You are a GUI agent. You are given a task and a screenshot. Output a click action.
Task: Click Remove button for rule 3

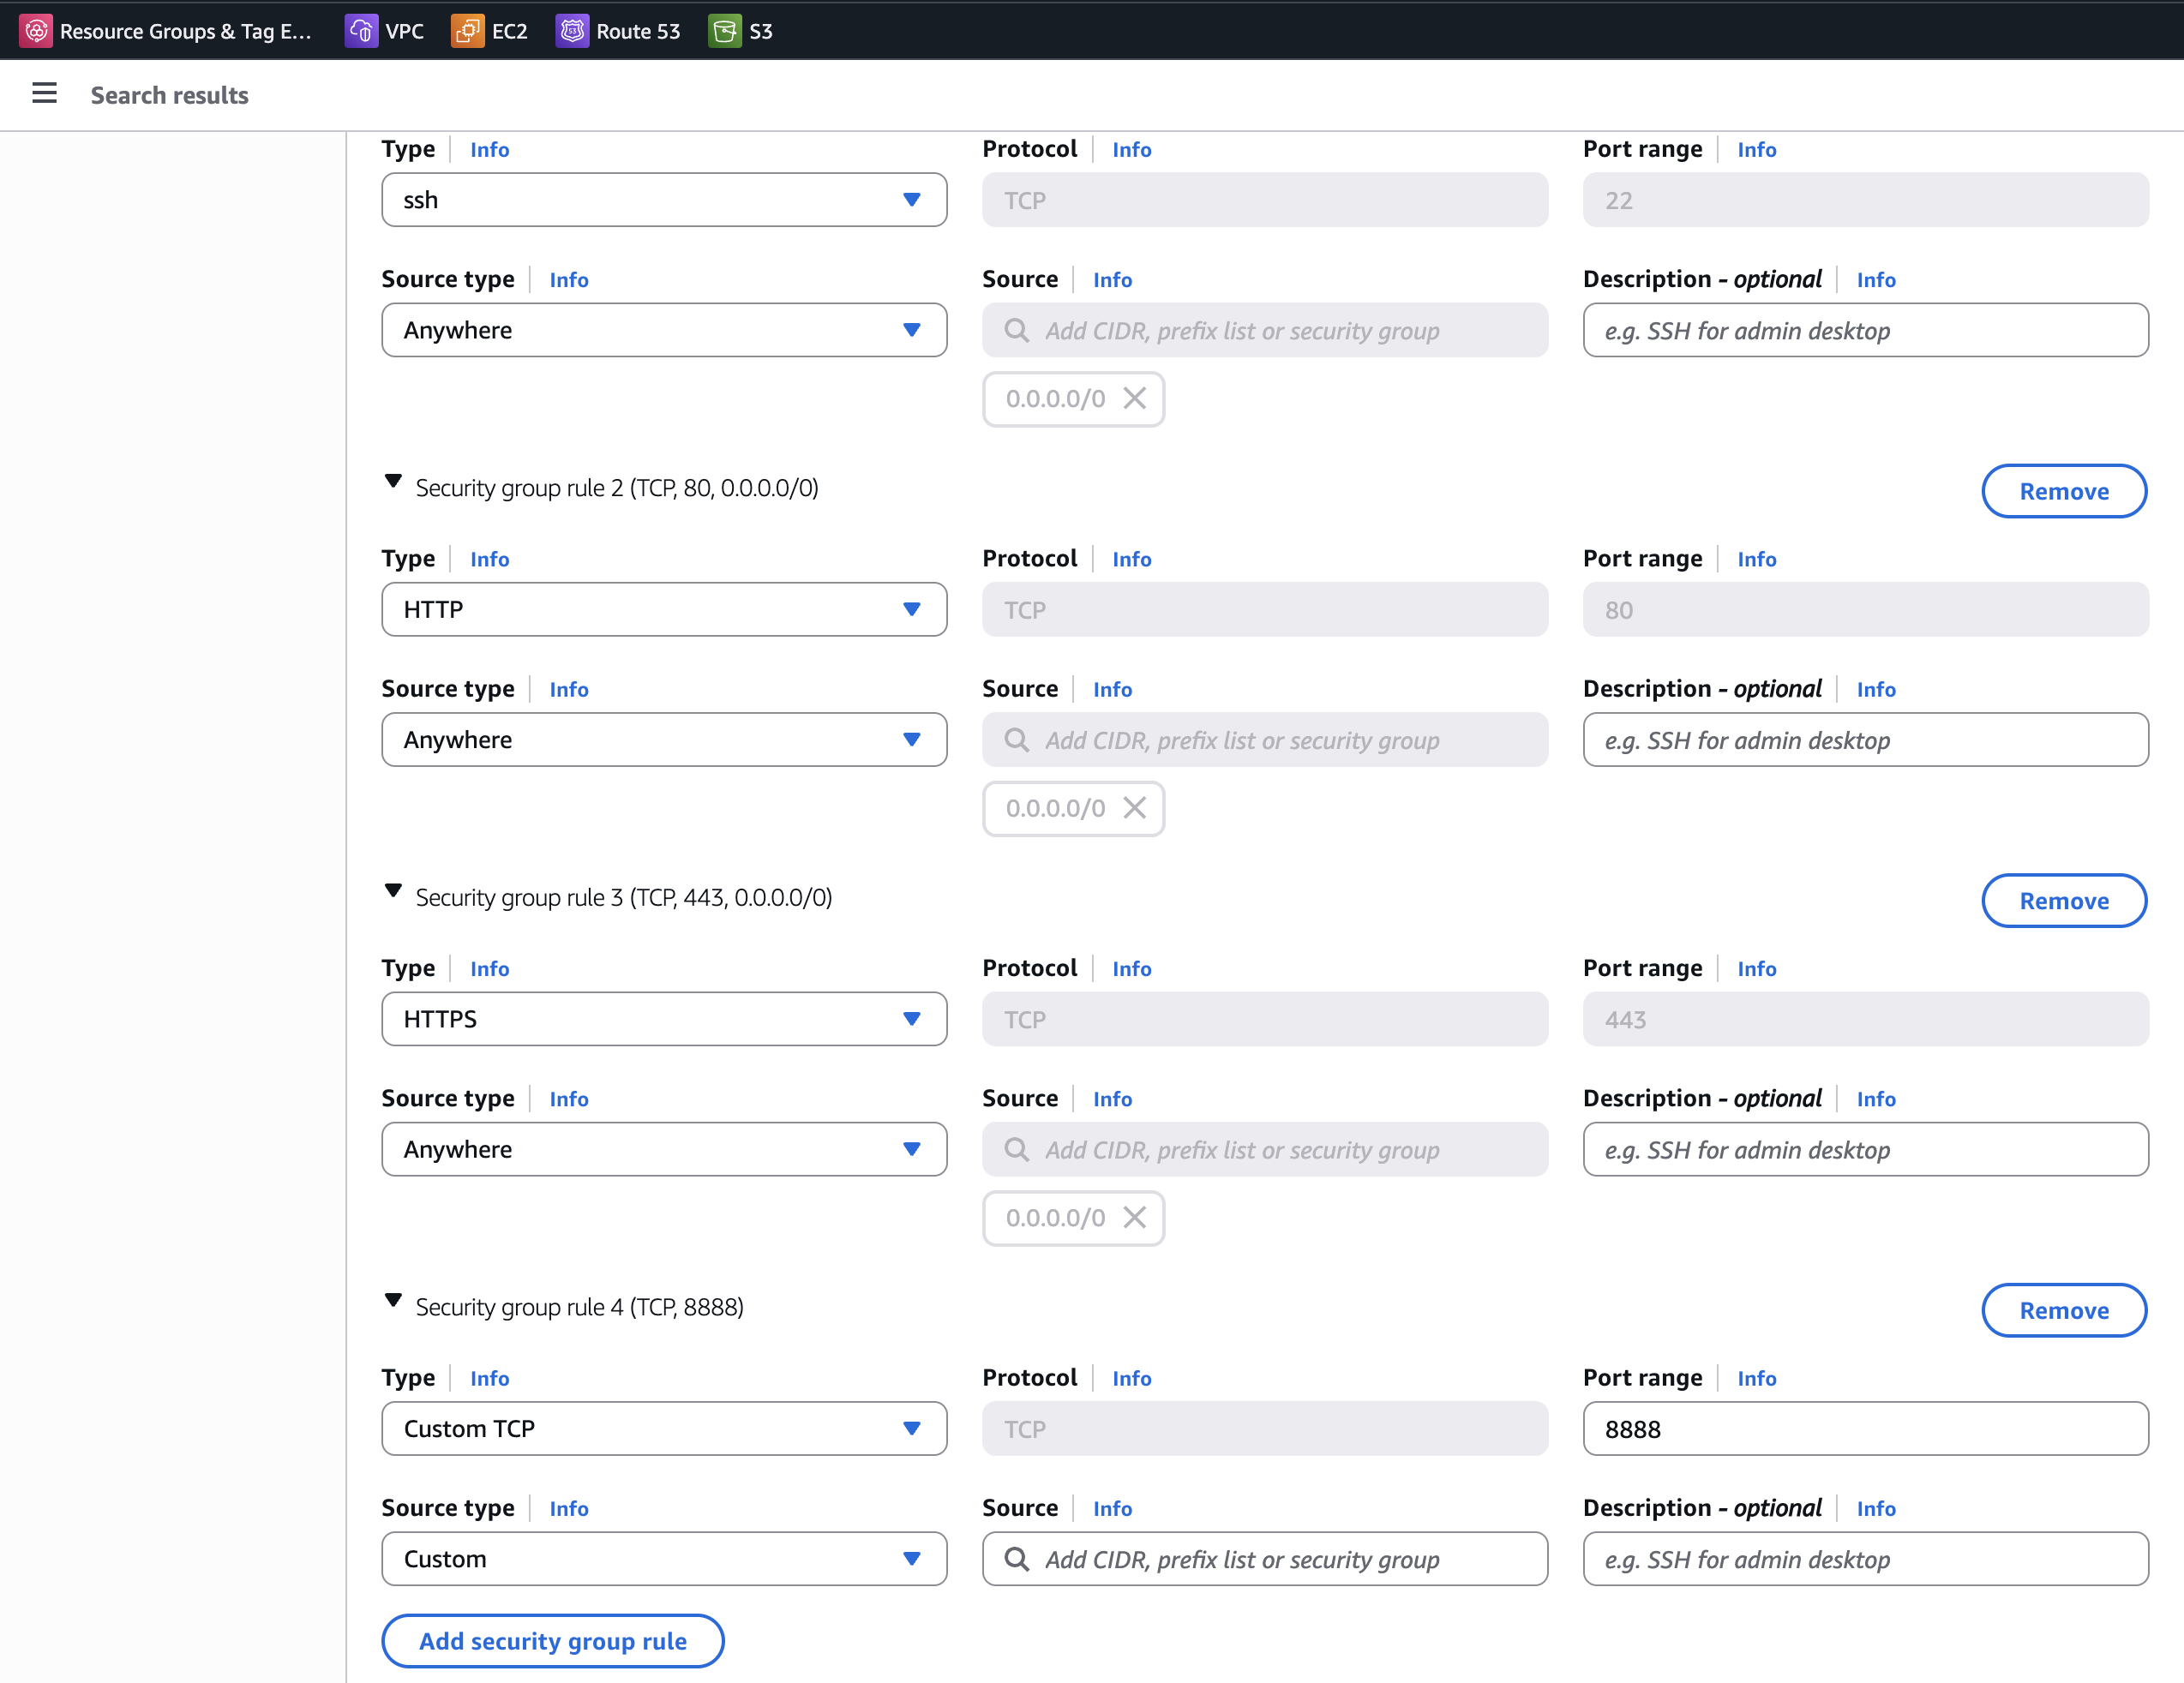(2064, 901)
